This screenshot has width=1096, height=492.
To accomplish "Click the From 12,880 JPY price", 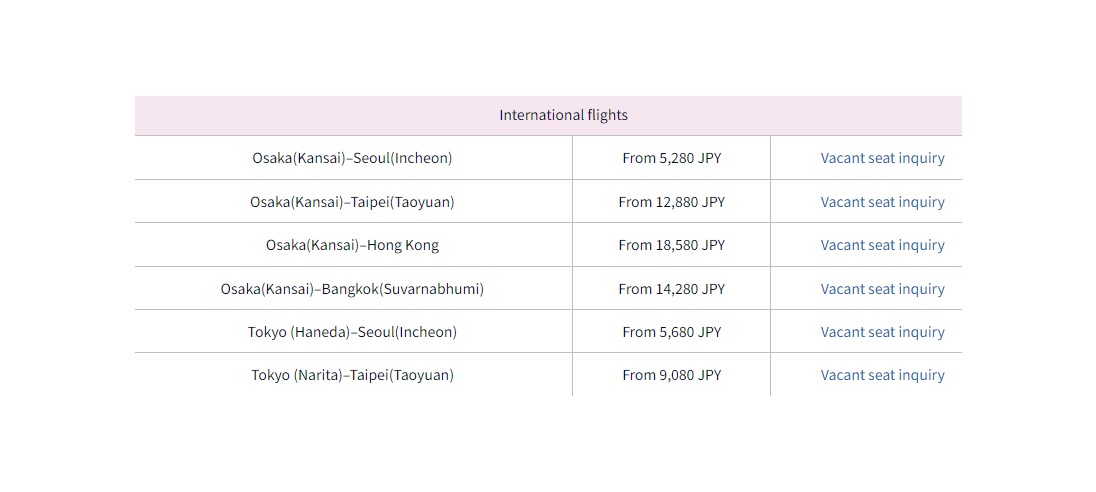I will [x=672, y=202].
